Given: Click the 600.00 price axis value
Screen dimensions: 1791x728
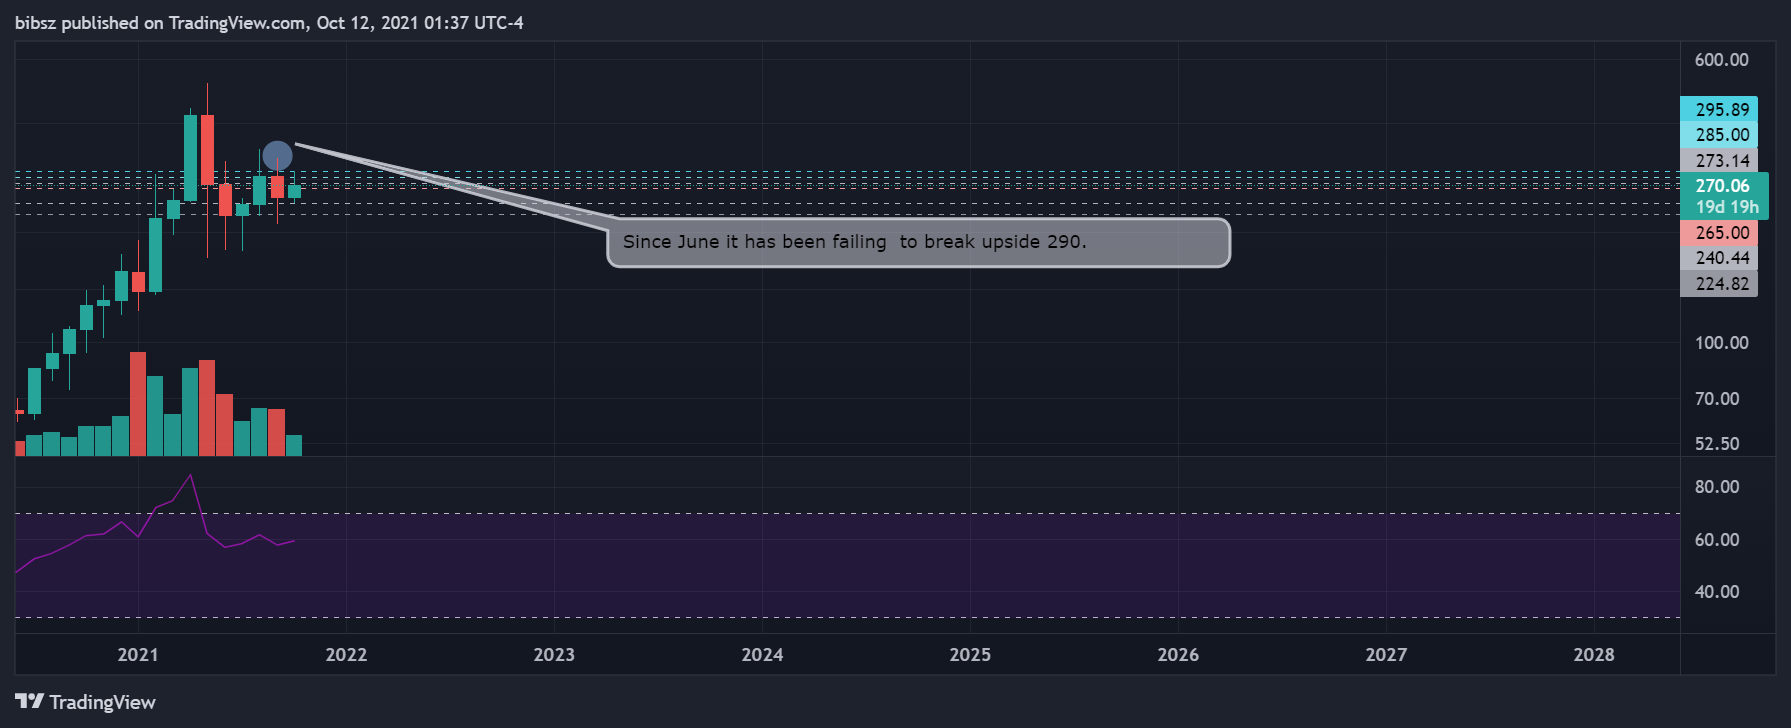Looking at the screenshot, I should [x=1721, y=60].
